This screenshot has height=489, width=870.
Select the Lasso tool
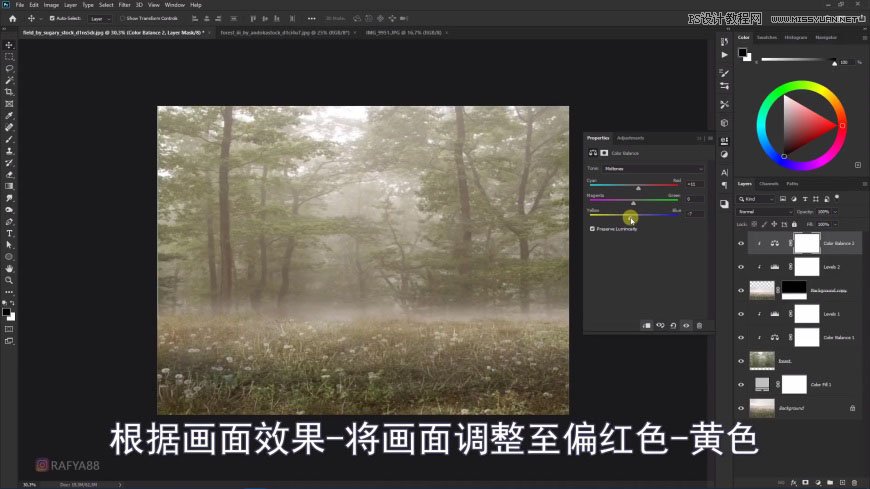tap(9, 68)
